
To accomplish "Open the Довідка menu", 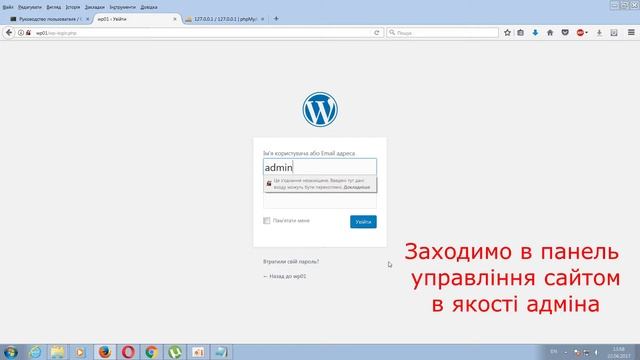I will point(149,7).
